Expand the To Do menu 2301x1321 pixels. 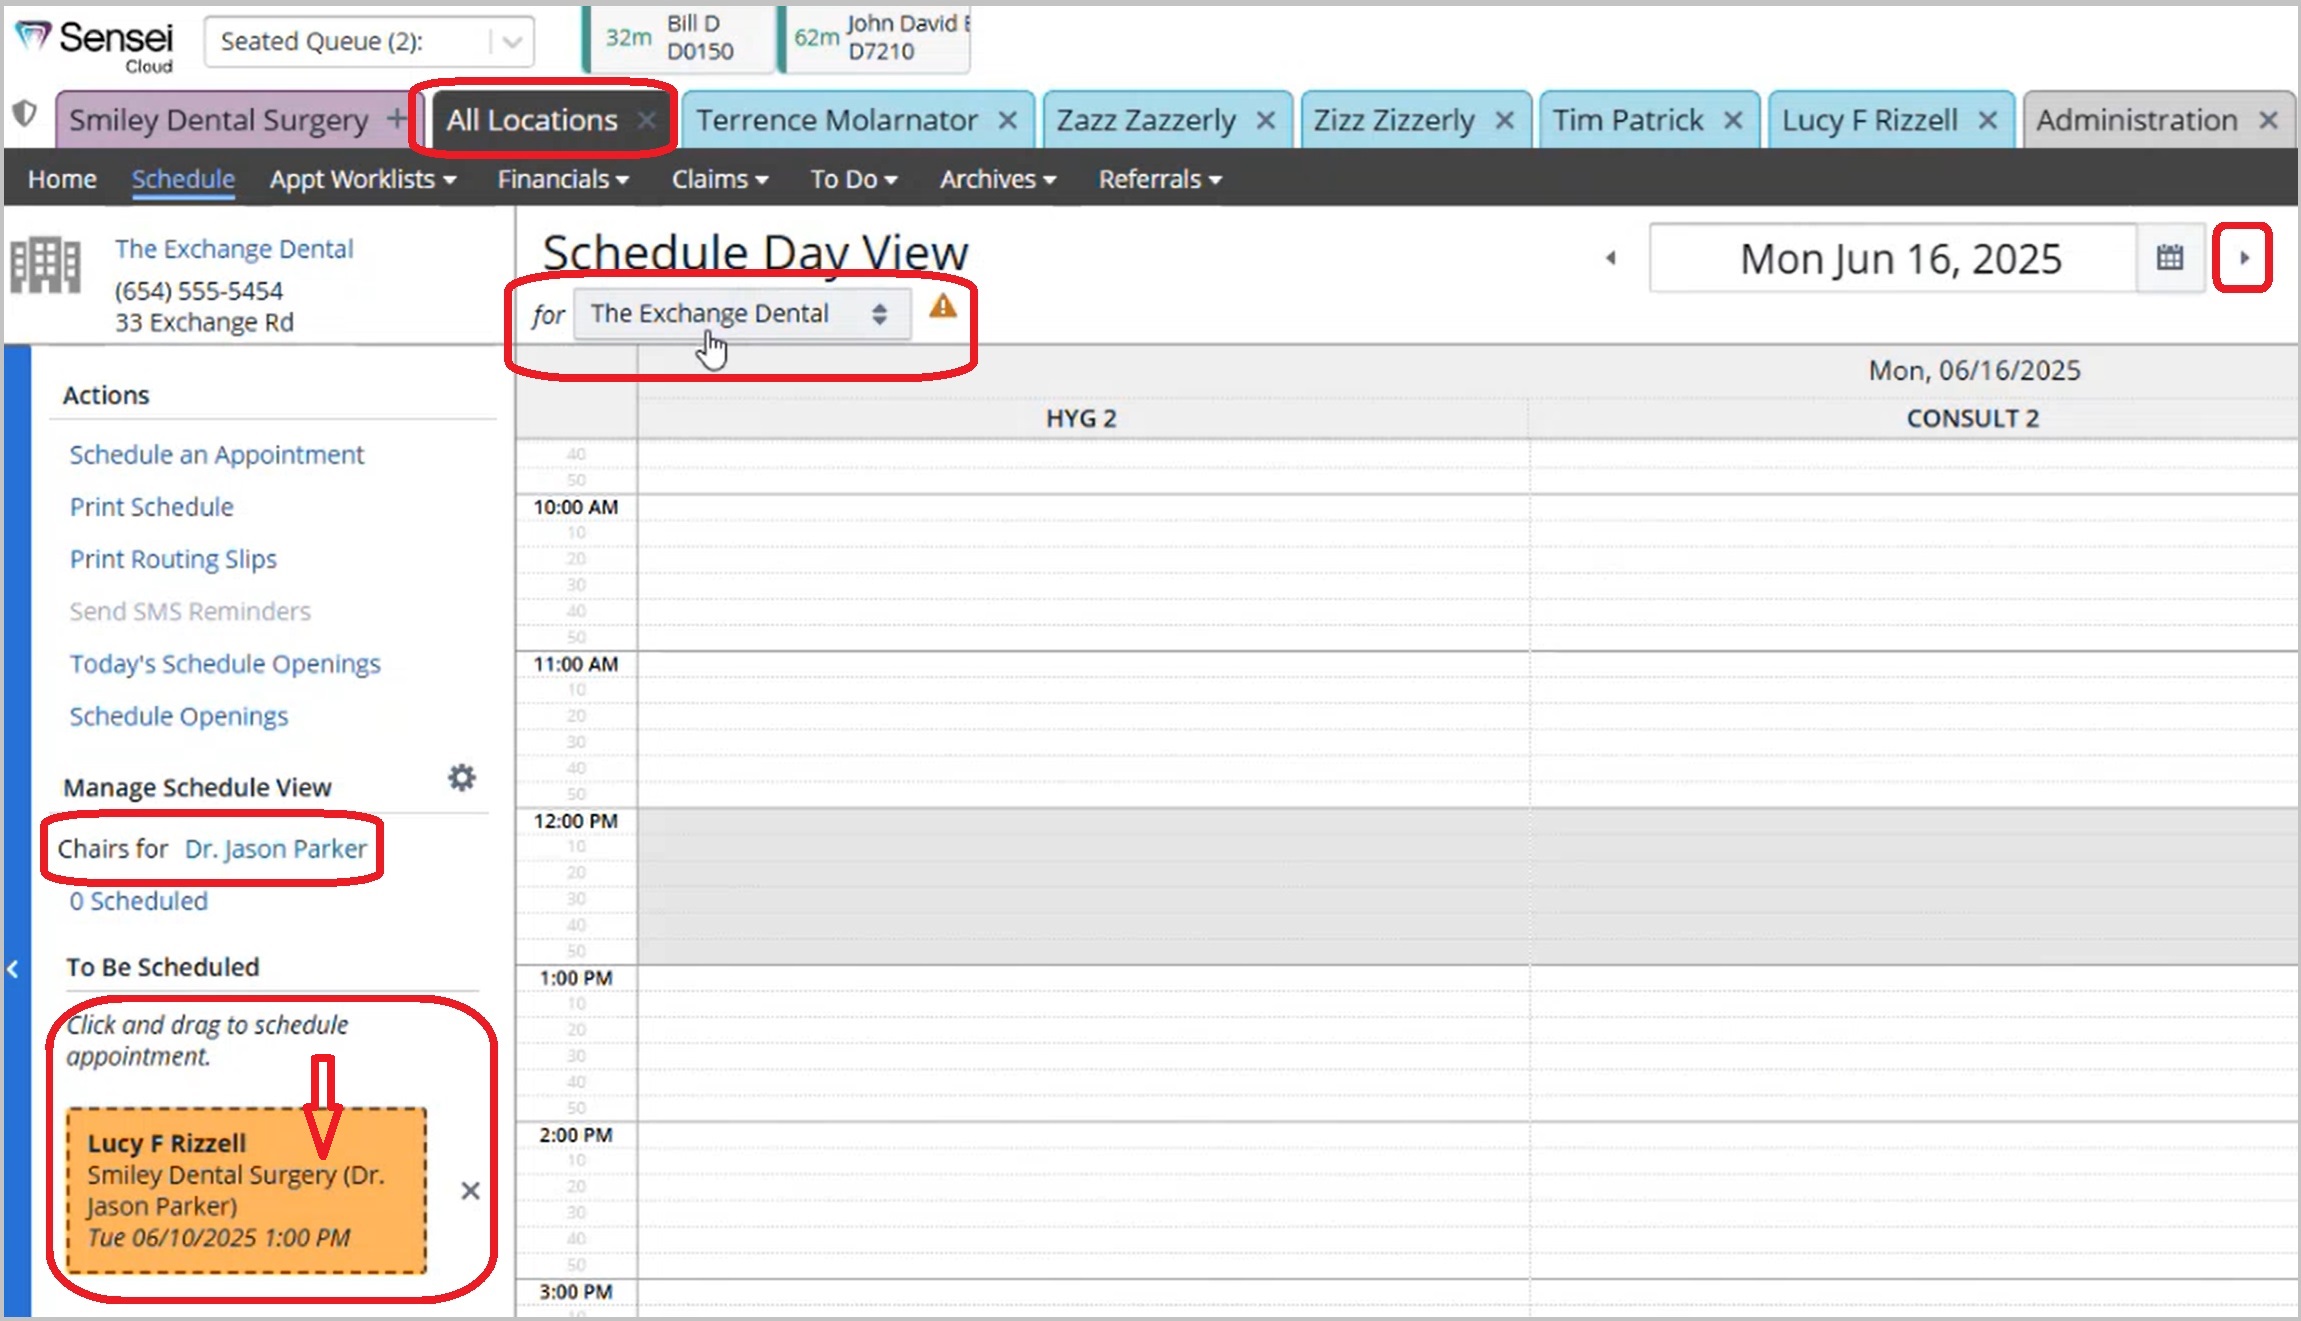(x=854, y=179)
